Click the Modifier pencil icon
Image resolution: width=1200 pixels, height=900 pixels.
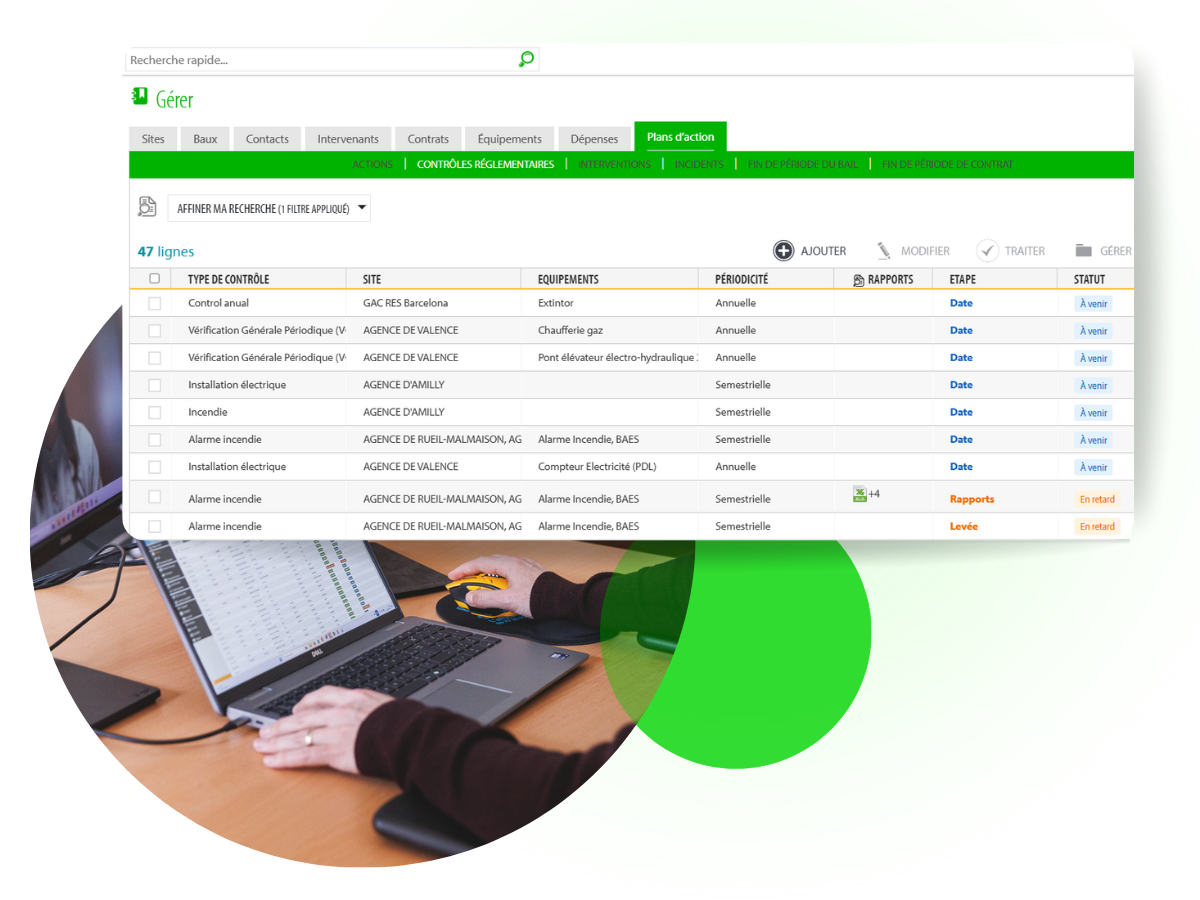tap(884, 251)
